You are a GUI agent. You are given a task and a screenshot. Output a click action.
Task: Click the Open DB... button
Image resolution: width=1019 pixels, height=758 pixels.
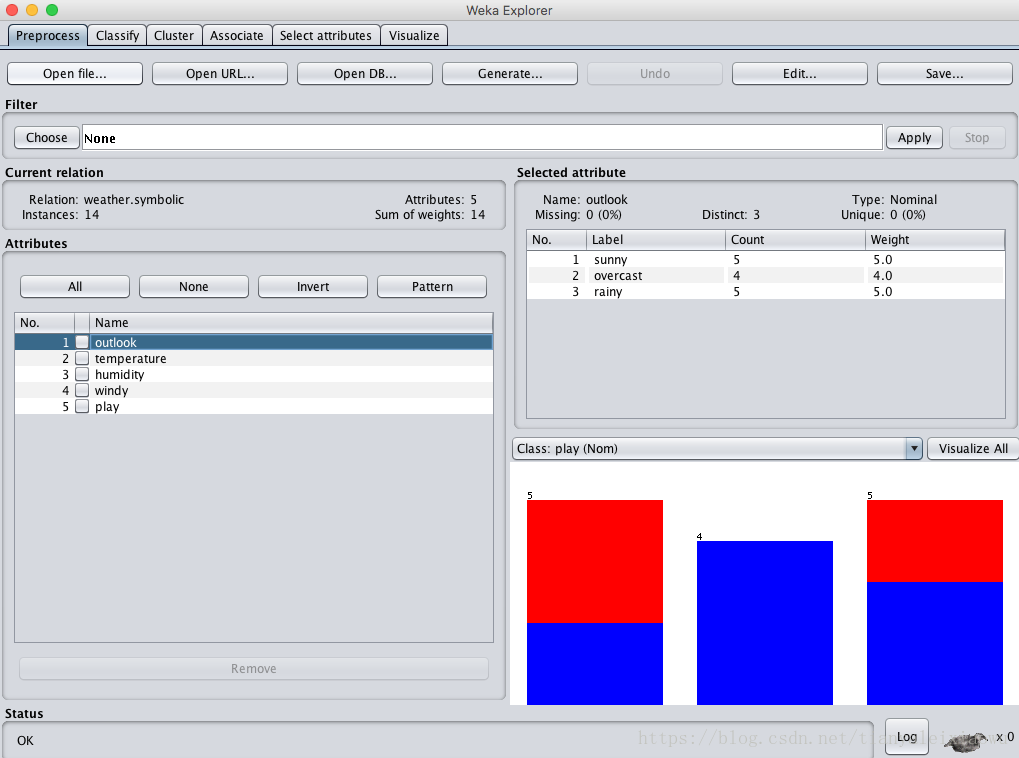tap(365, 73)
